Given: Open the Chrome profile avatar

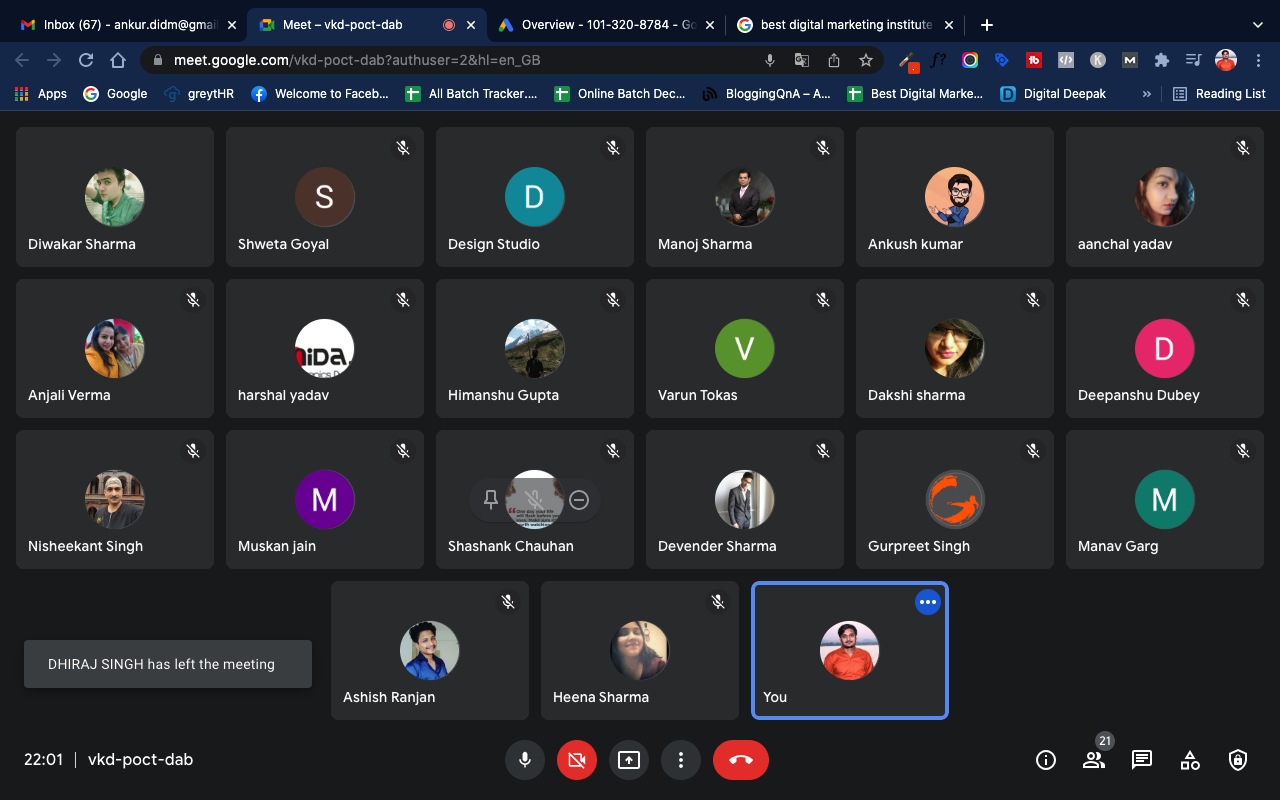Looking at the screenshot, I should 1226,60.
